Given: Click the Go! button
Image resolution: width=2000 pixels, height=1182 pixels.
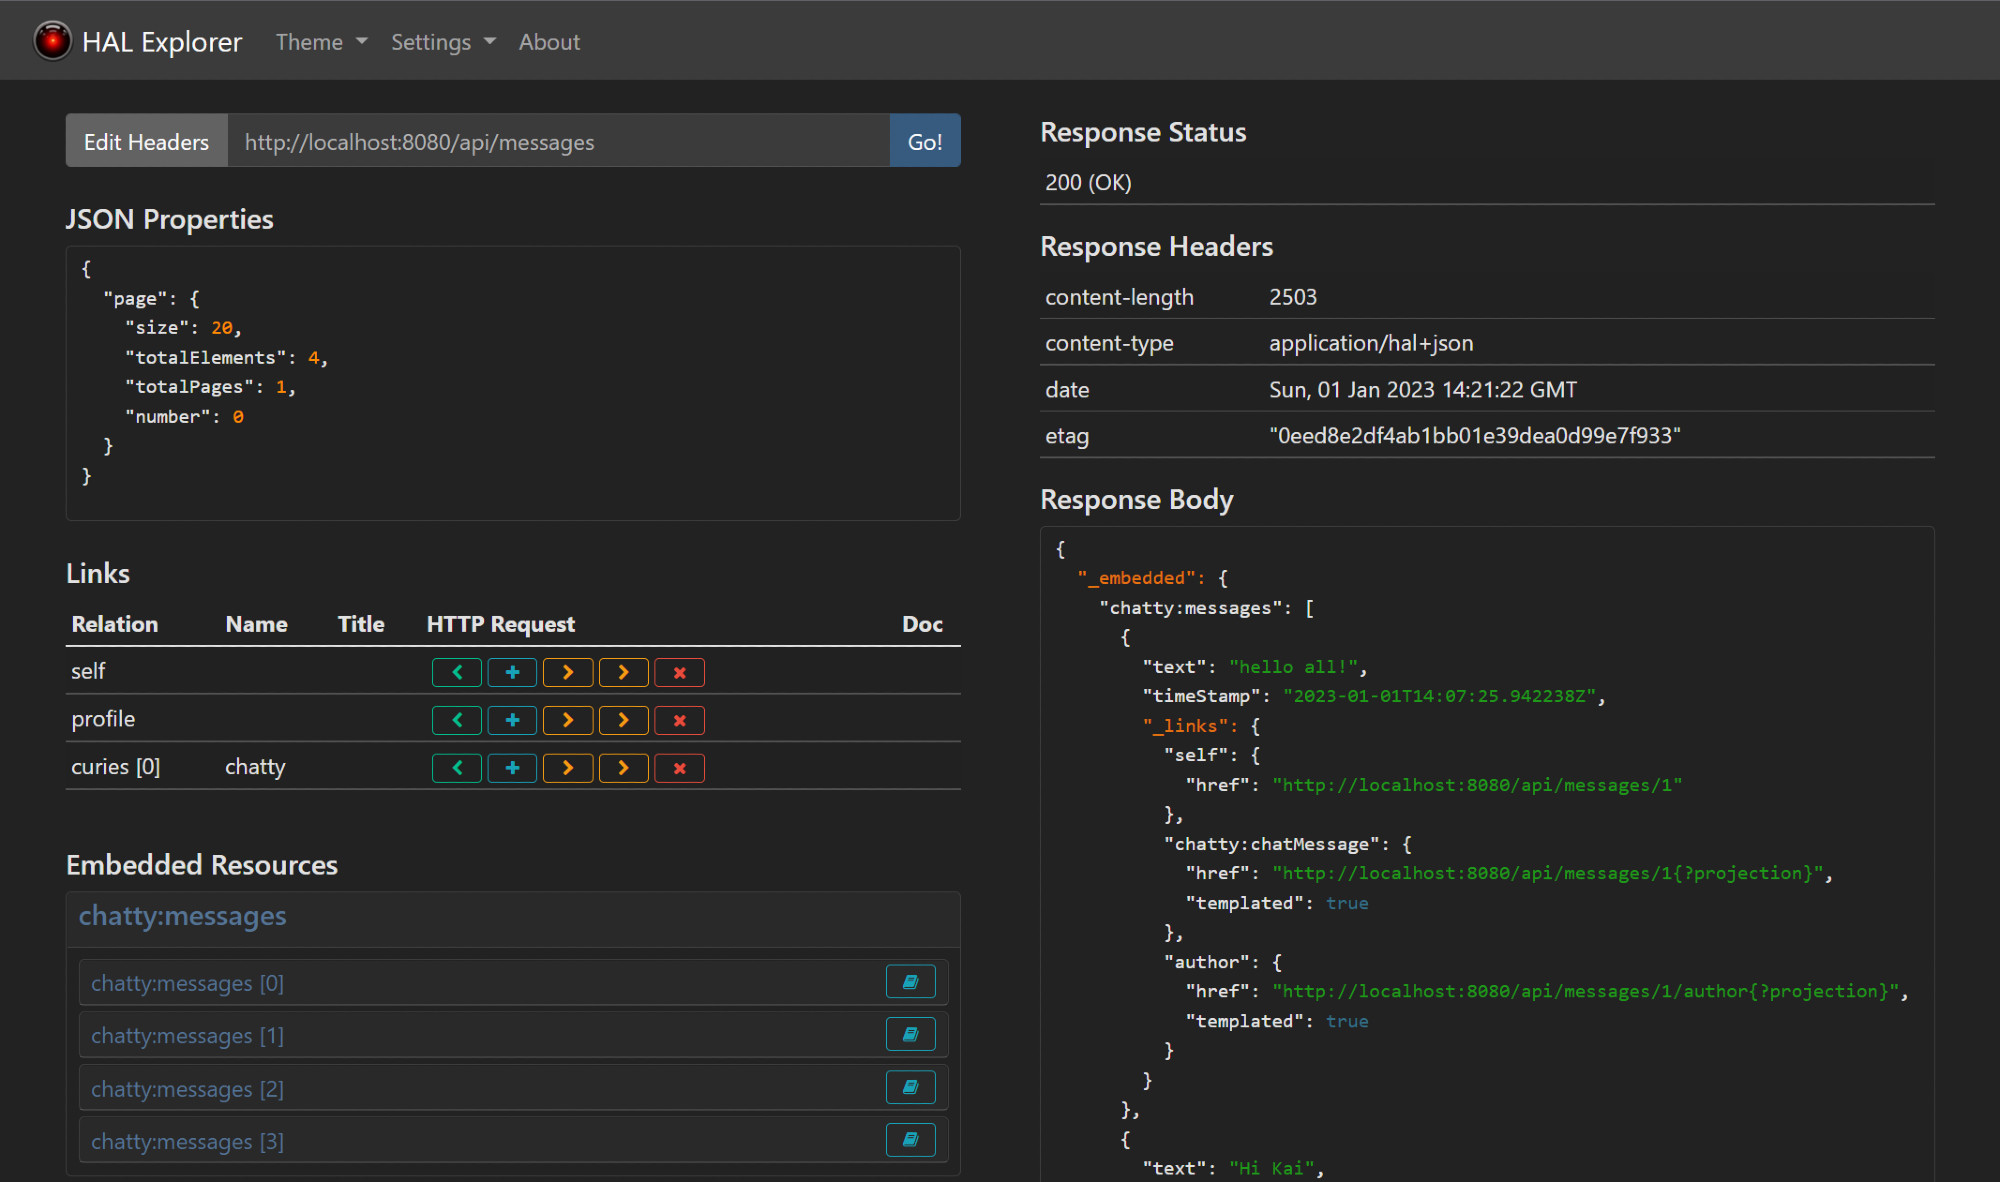Looking at the screenshot, I should [x=925, y=141].
